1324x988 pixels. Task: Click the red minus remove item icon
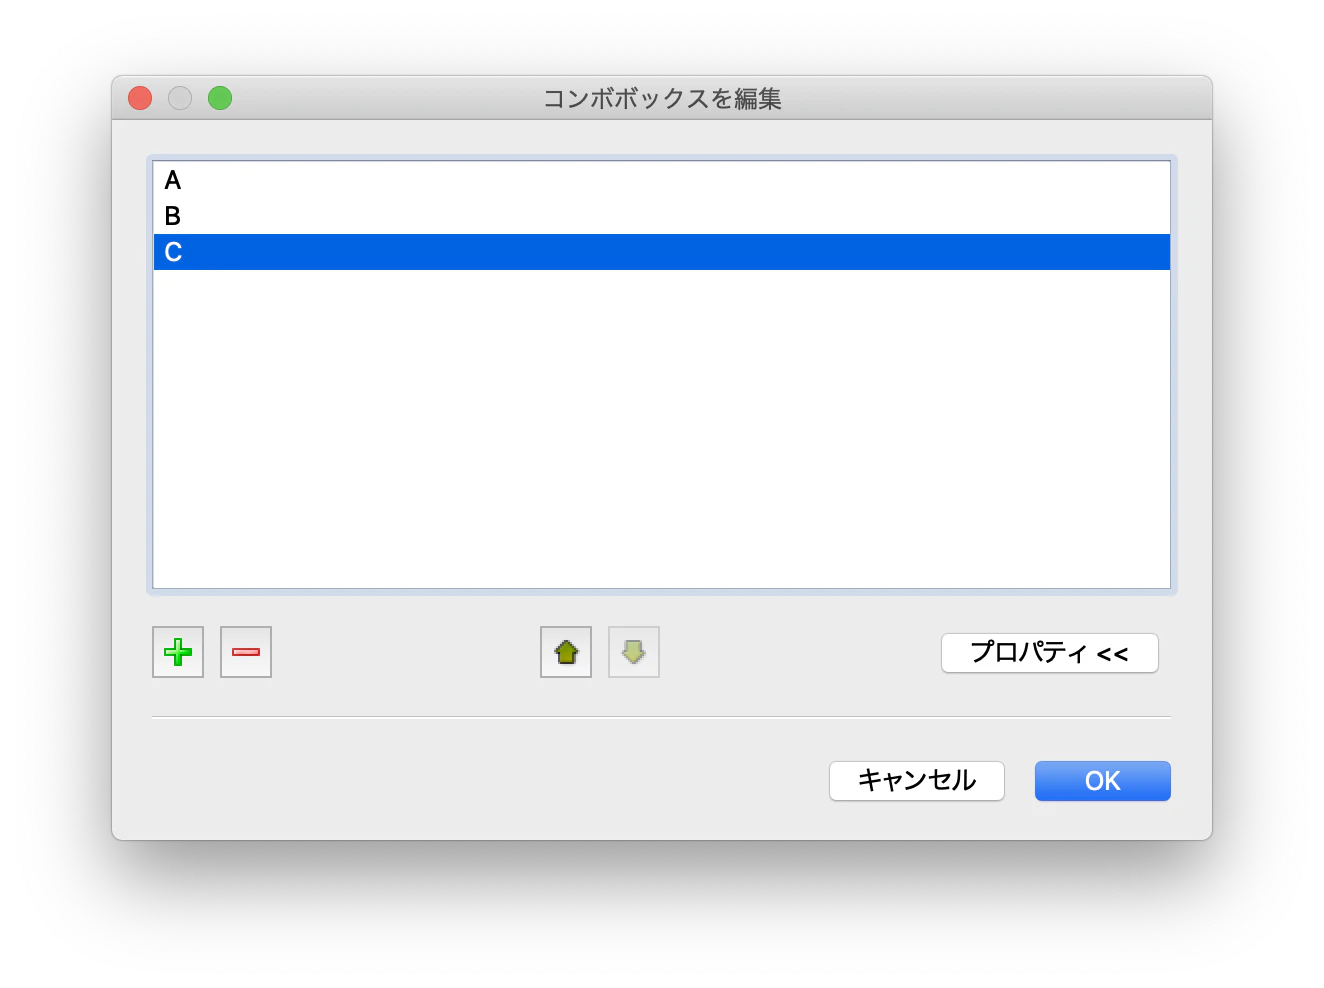pyautogui.click(x=246, y=652)
